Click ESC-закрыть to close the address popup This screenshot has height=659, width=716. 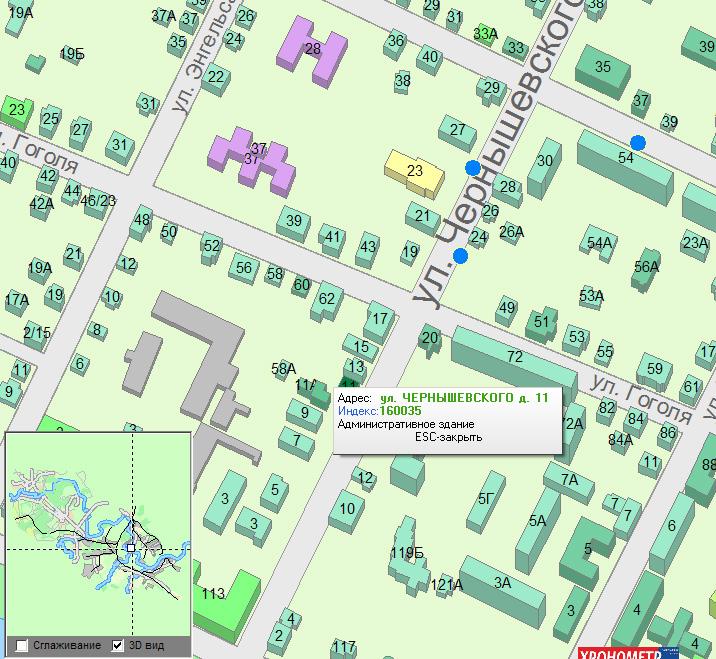449,437
